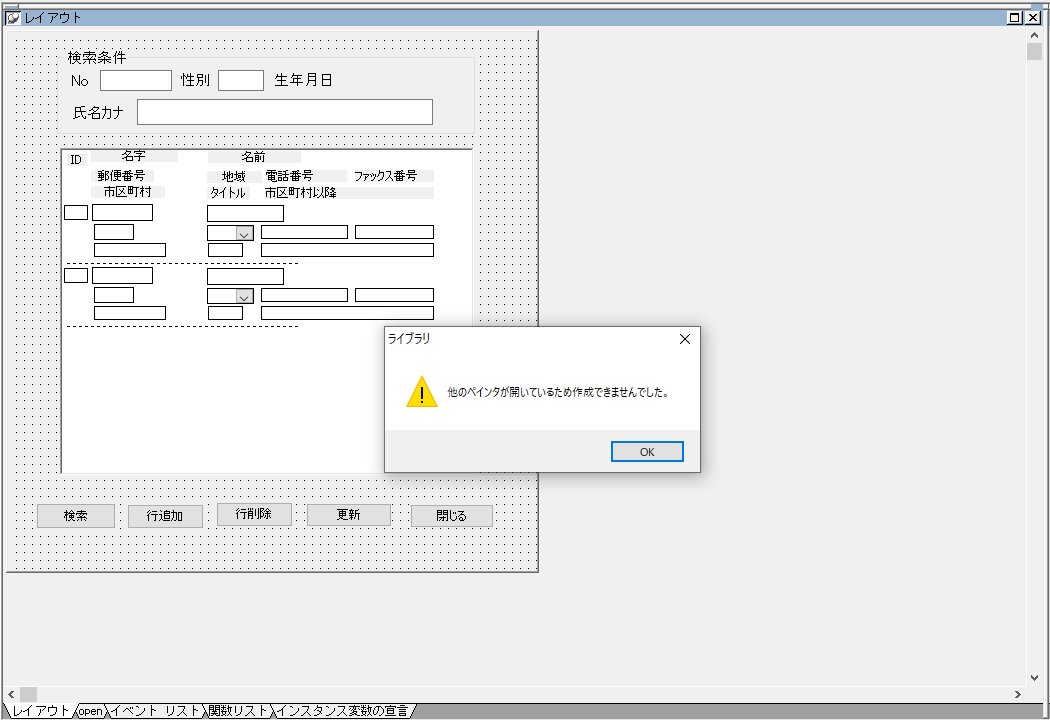
Task: Select the 性別 input field
Action: 240,80
